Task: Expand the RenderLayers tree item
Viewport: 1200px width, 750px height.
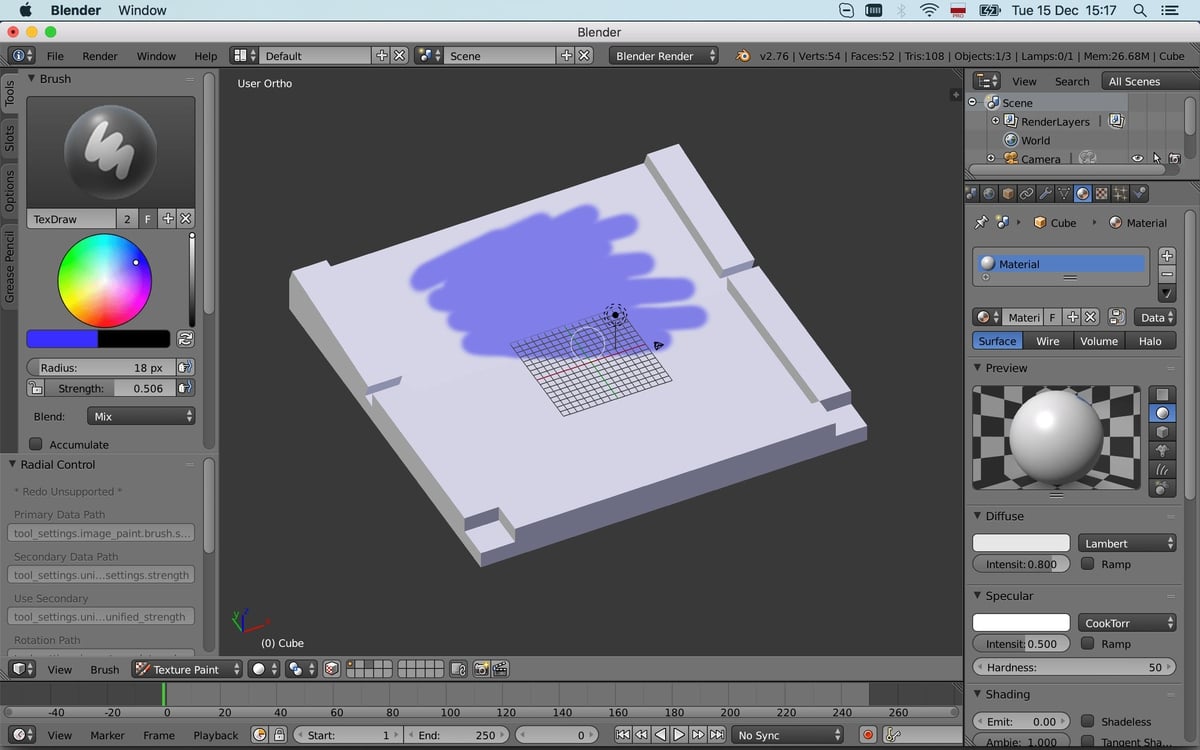Action: coord(995,121)
